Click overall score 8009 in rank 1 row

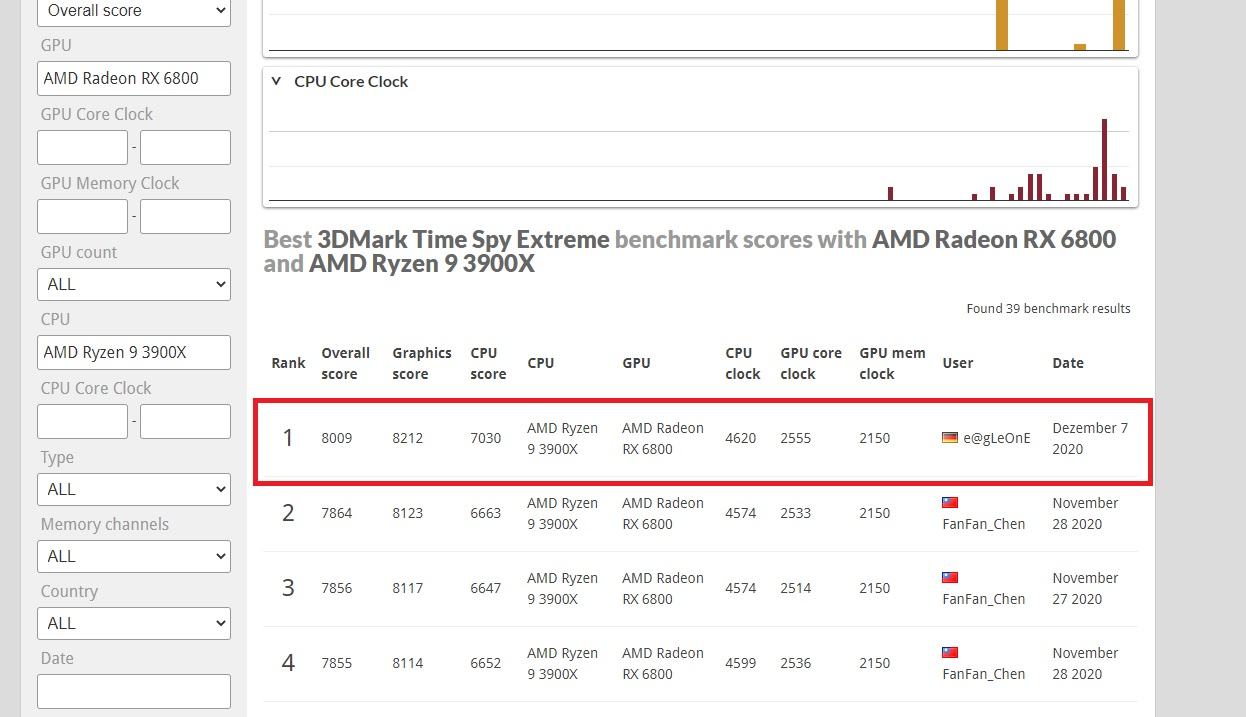pos(336,438)
